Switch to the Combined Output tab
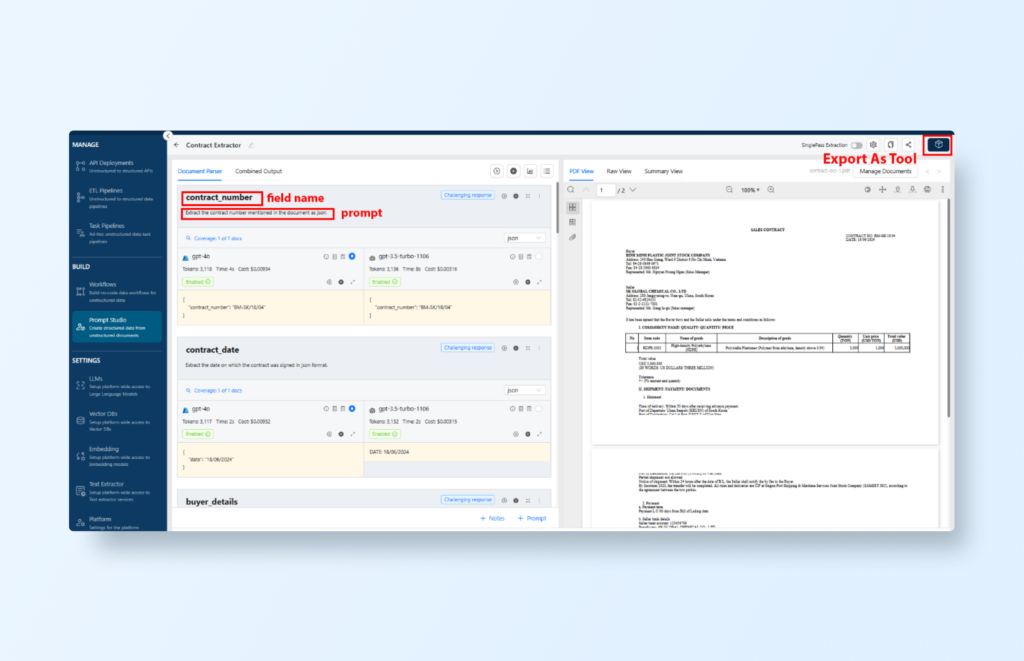 (258, 171)
